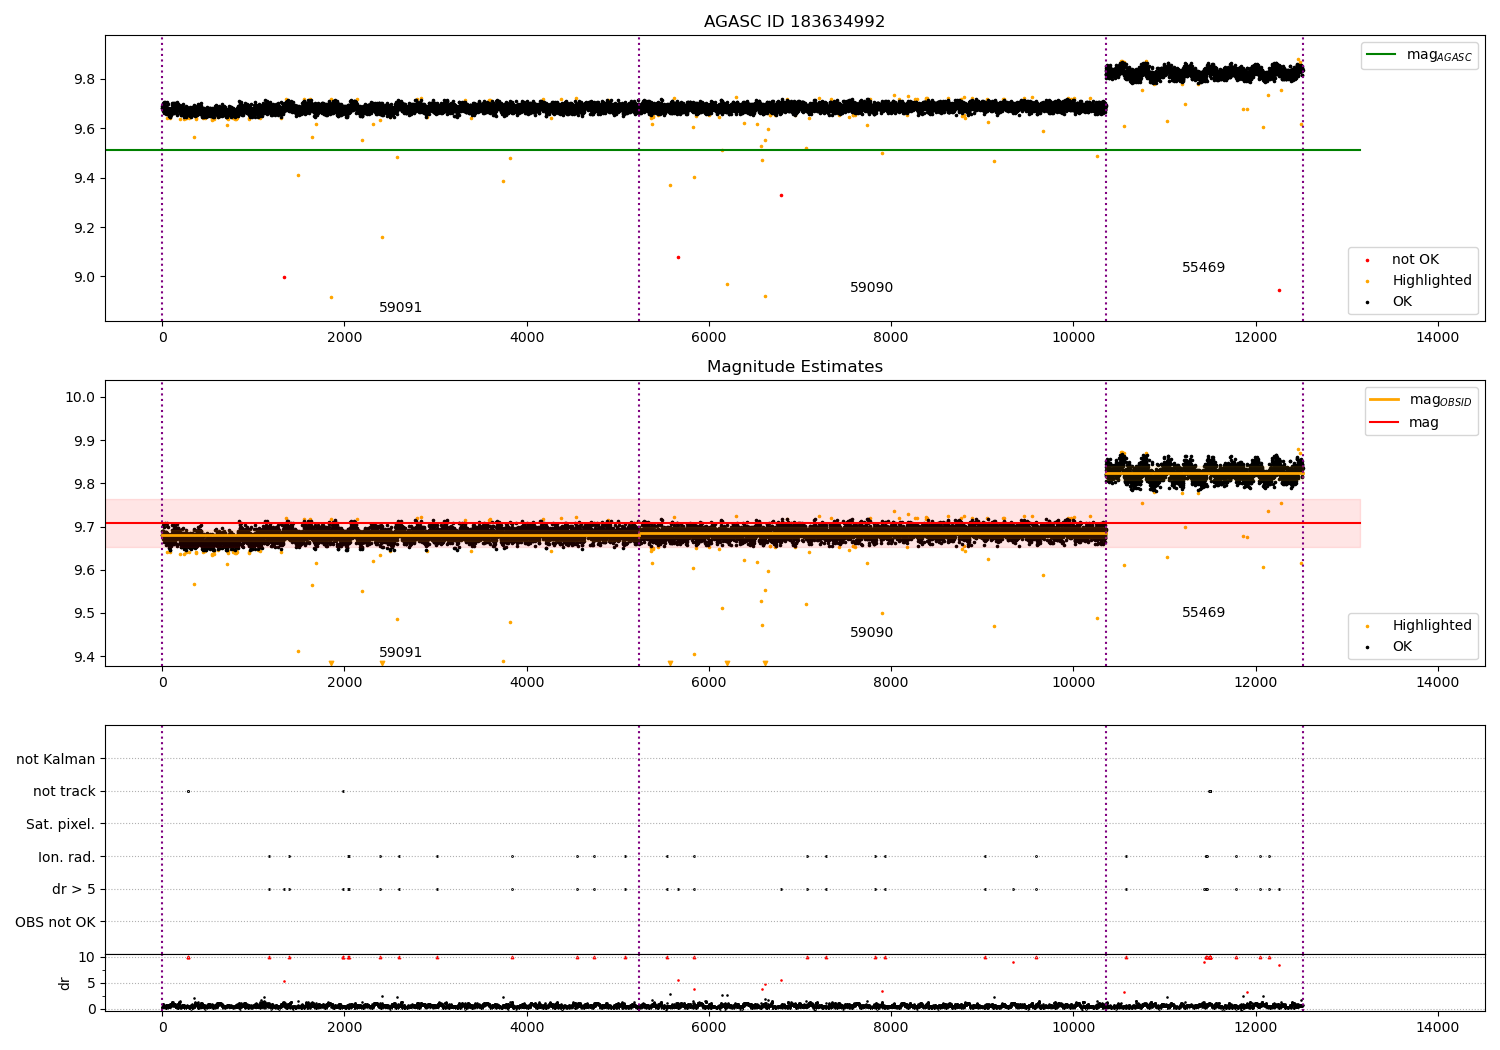Click the 9.4 tick label on middle plot y-axis

83,657
